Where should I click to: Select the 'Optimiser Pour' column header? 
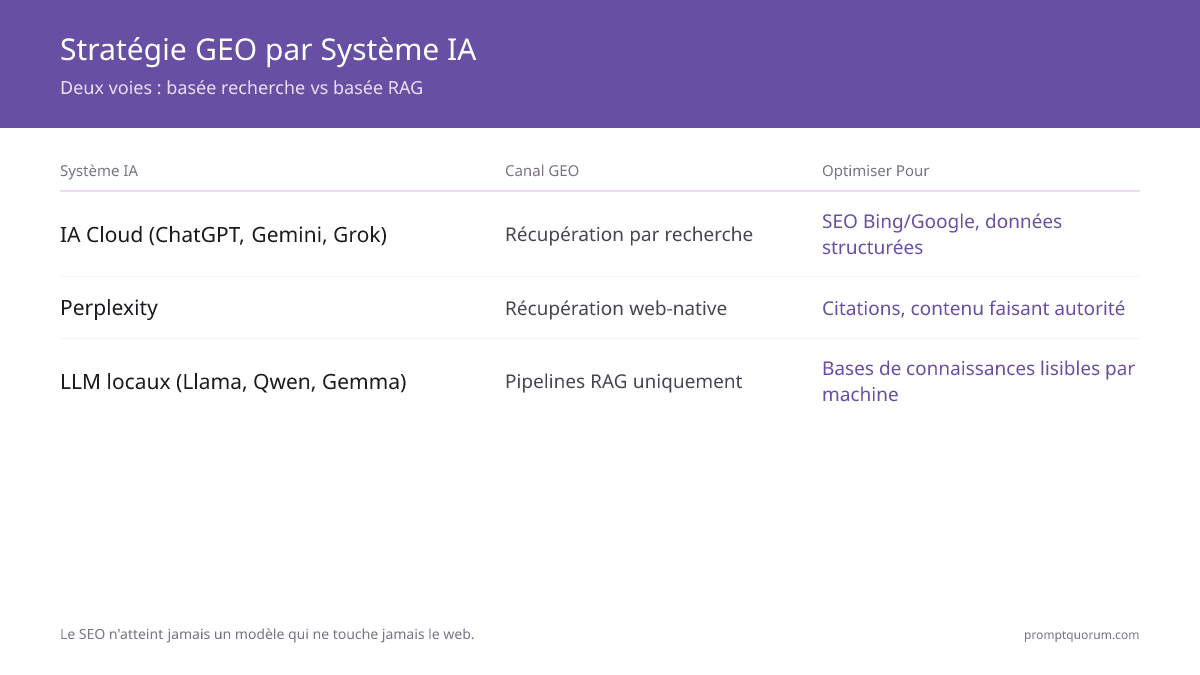[876, 171]
